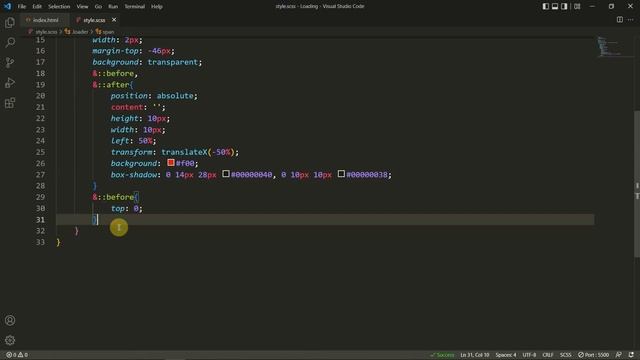Click the 'transparent' value on line 17

(x=172, y=62)
